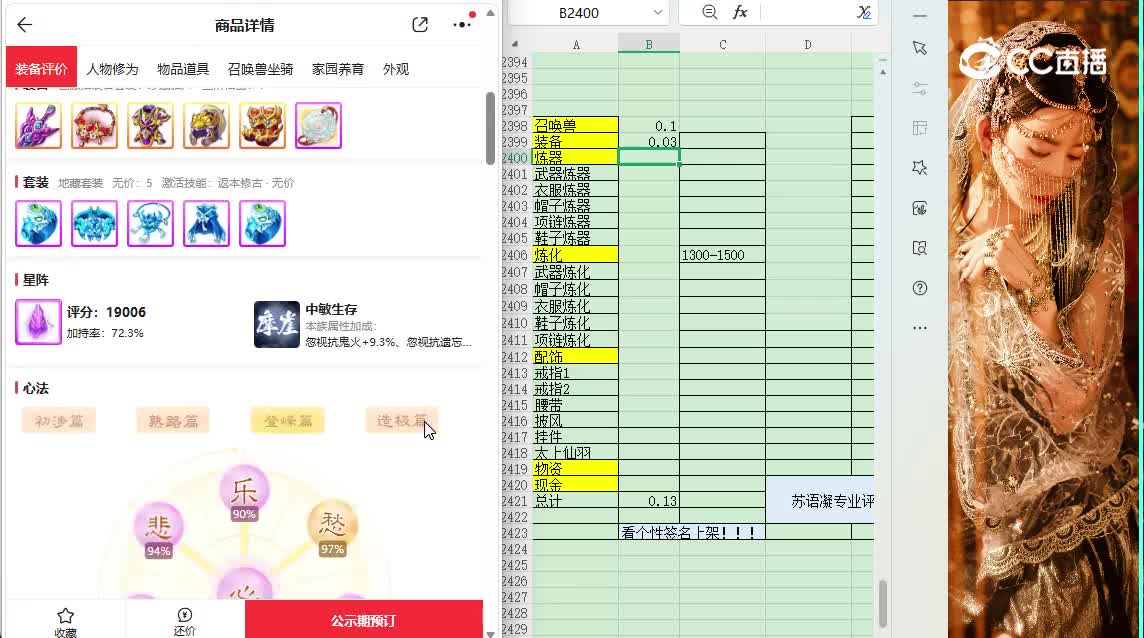Open the sliders settings icon in sidebar

point(919,88)
